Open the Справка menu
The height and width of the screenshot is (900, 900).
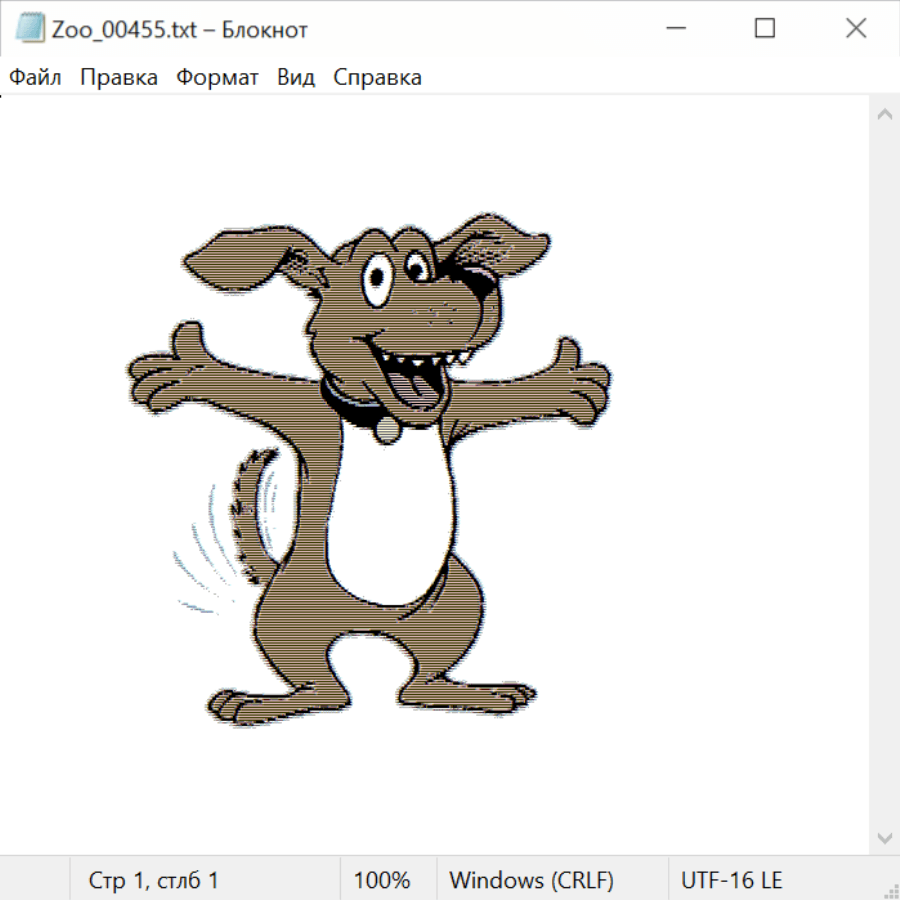click(x=377, y=77)
